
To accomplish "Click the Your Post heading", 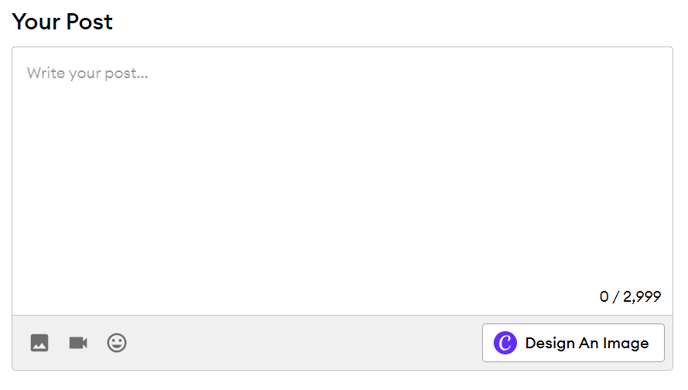I will (62, 21).
